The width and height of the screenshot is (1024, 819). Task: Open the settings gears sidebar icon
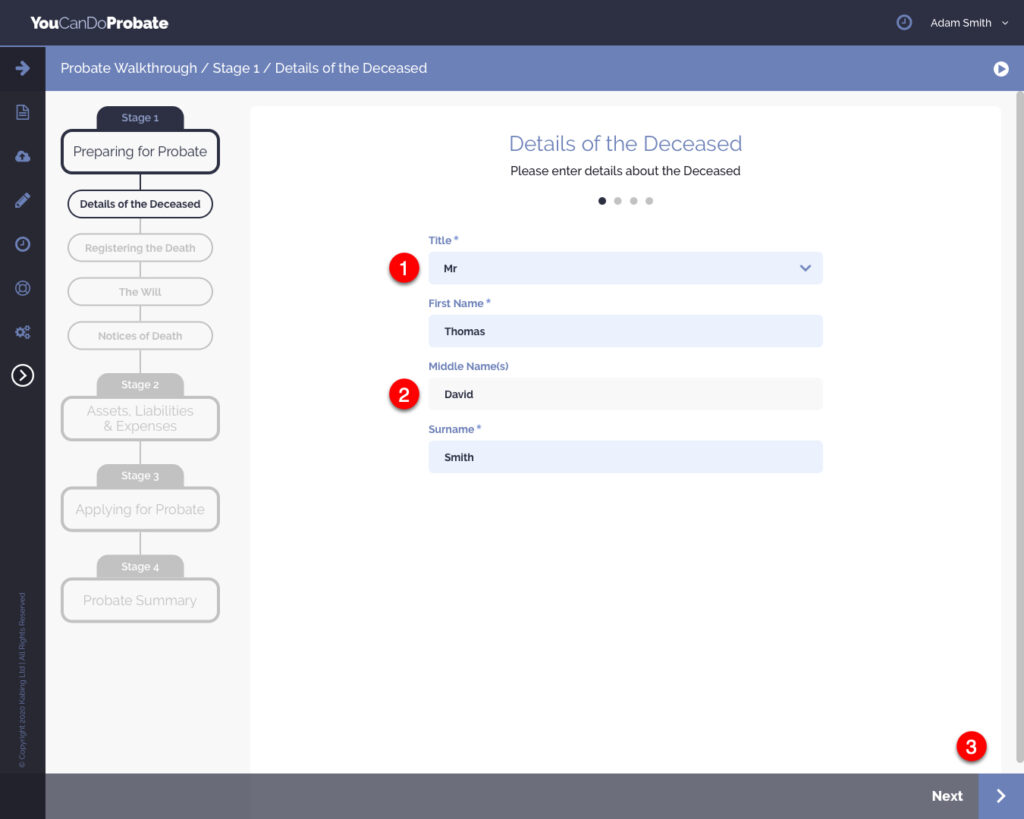pyautogui.click(x=22, y=332)
